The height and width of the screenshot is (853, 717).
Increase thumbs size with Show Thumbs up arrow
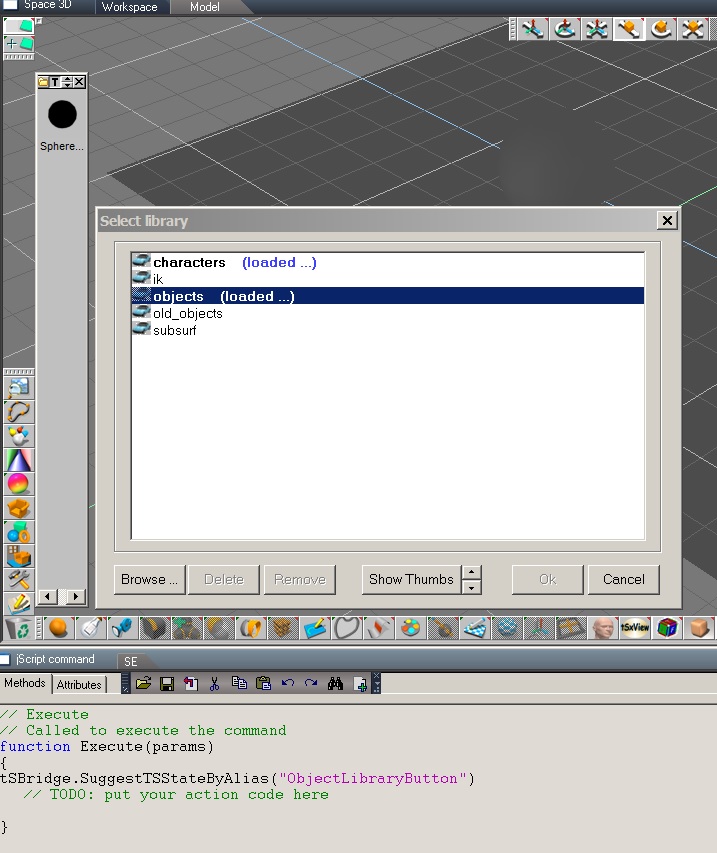[471, 572]
